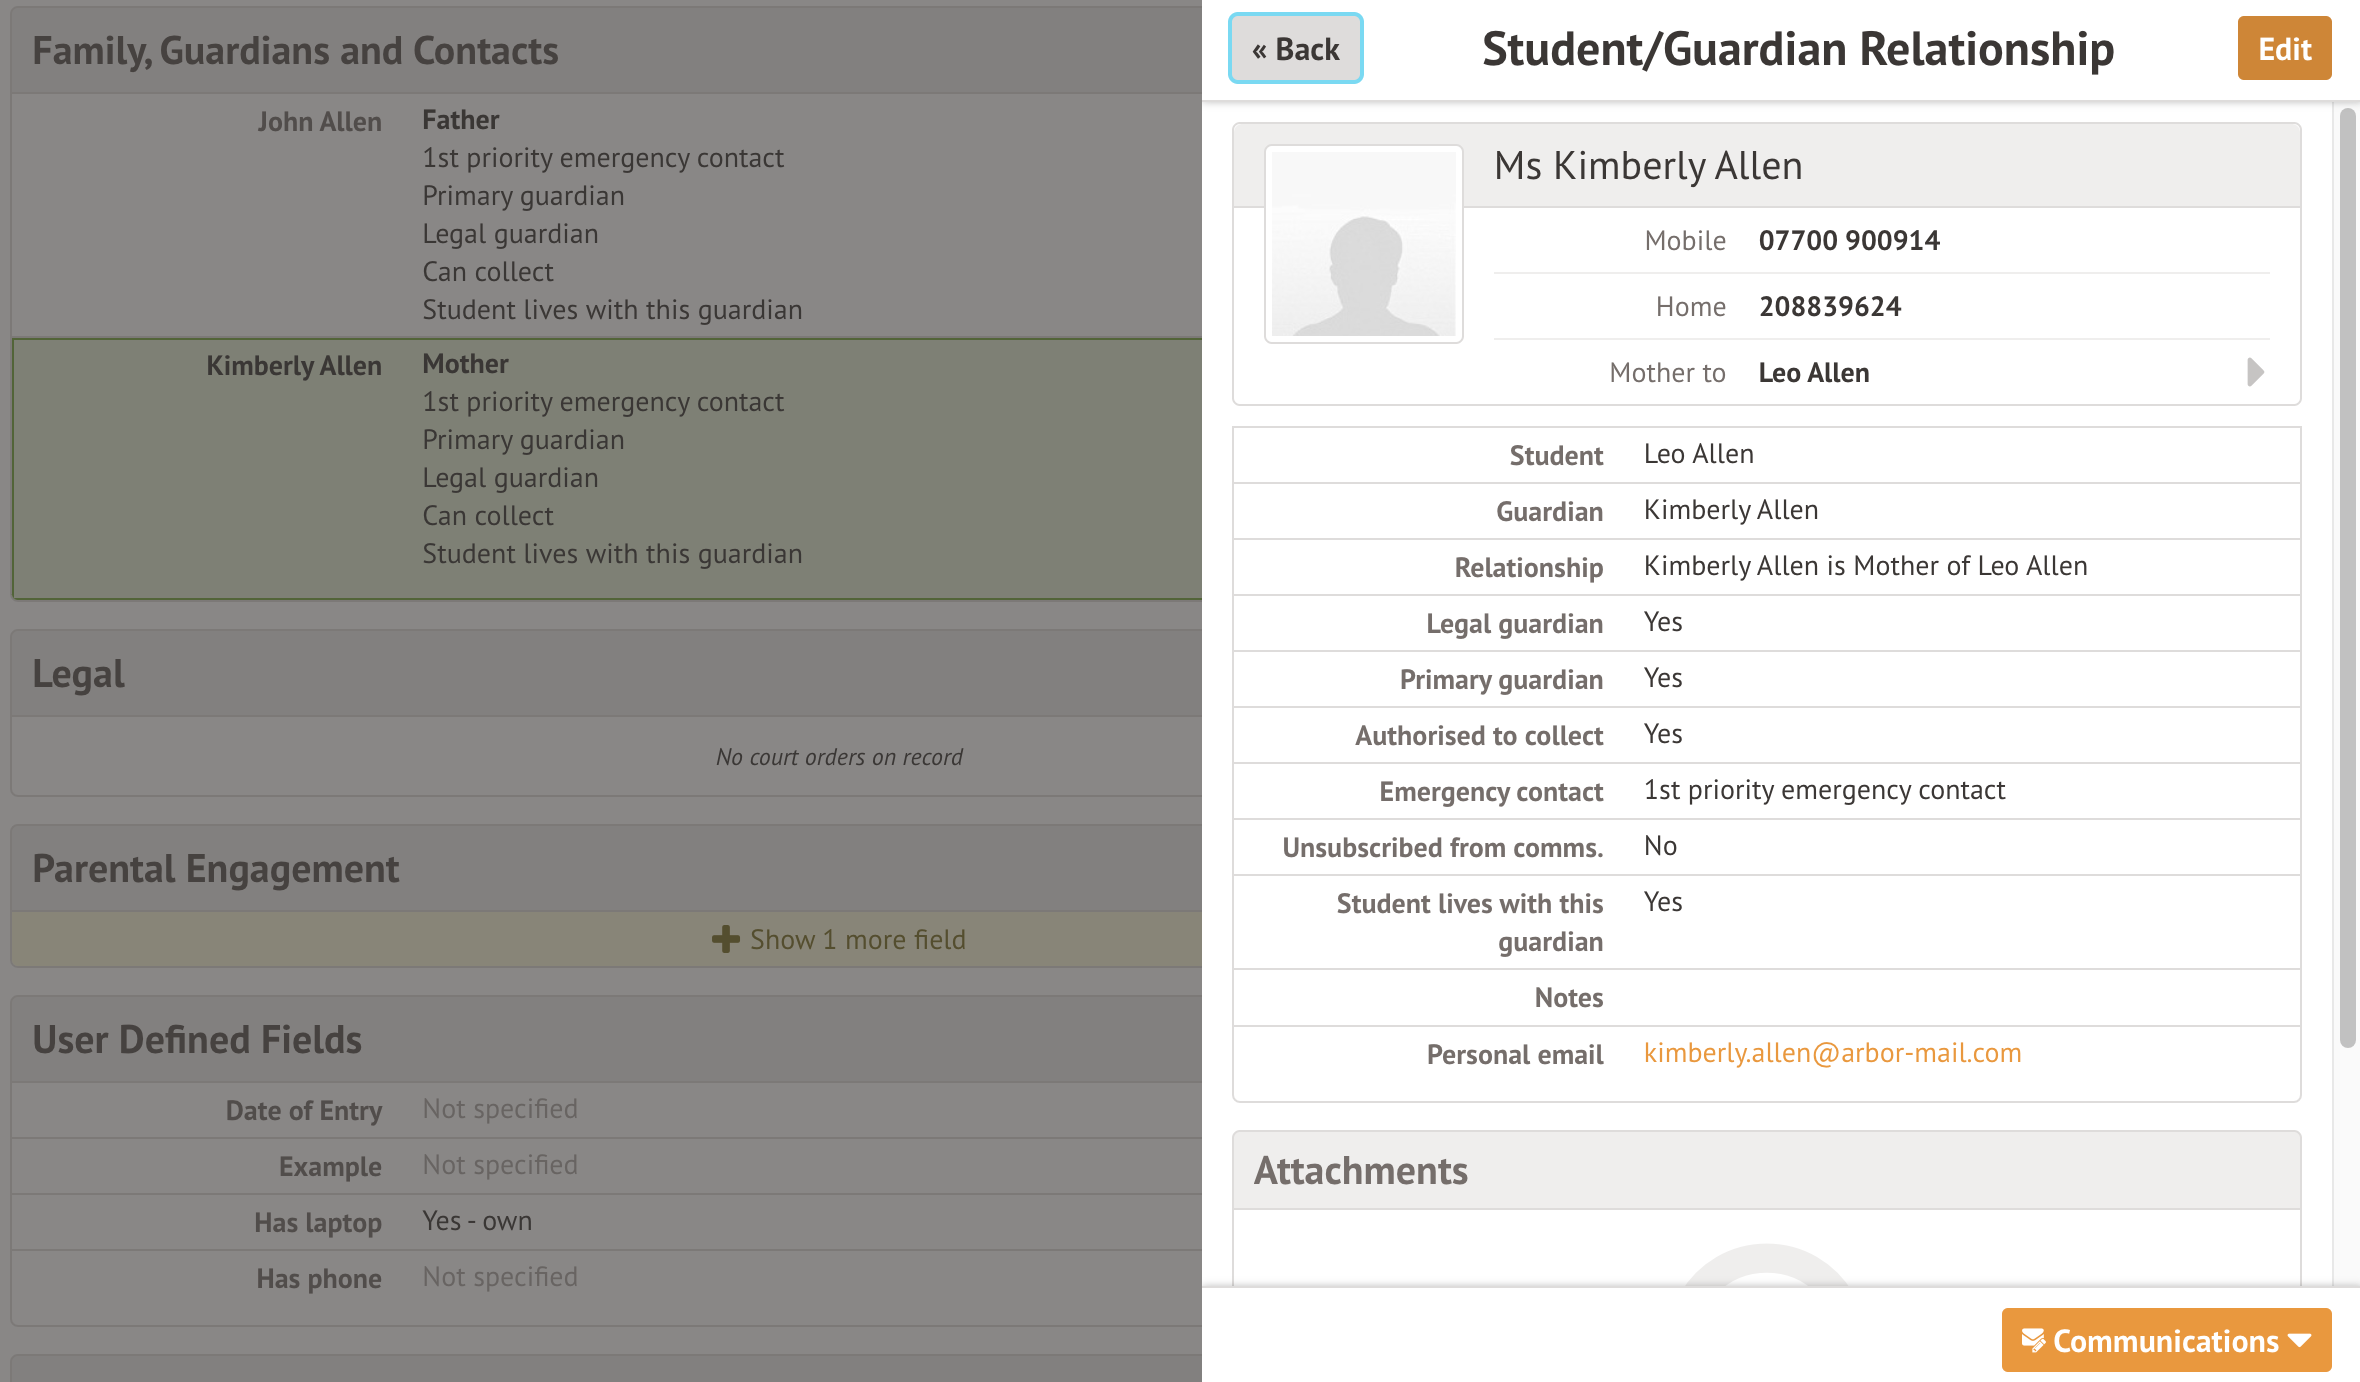The height and width of the screenshot is (1382, 2360).
Task: Click the Has laptop field row
Action: [x=476, y=1222]
